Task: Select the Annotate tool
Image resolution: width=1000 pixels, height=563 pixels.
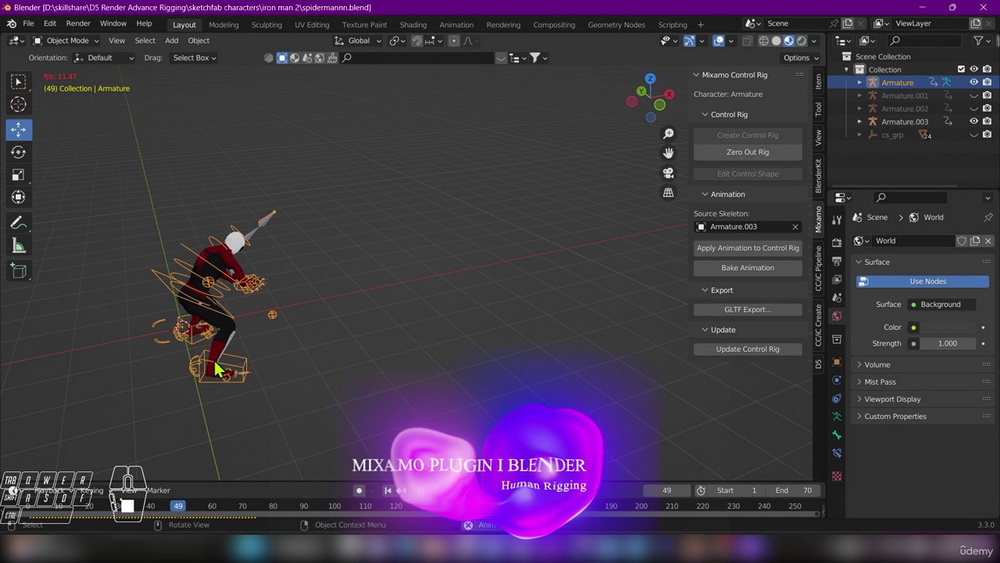Action: [x=18, y=223]
